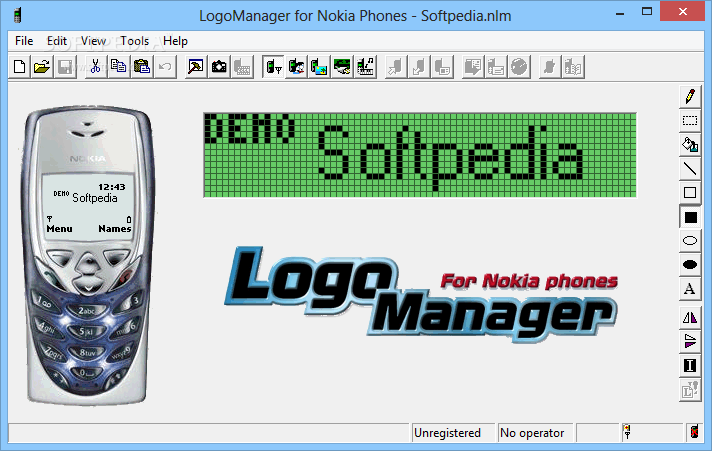Create a new logo file
Viewport: 712px width, 451px height.
point(20,67)
